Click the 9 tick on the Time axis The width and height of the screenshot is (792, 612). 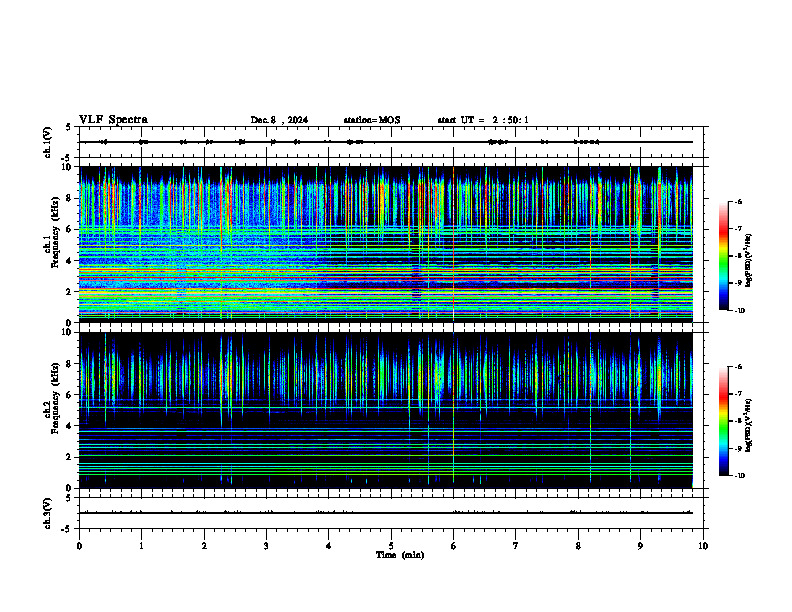(x=640, y=546)
